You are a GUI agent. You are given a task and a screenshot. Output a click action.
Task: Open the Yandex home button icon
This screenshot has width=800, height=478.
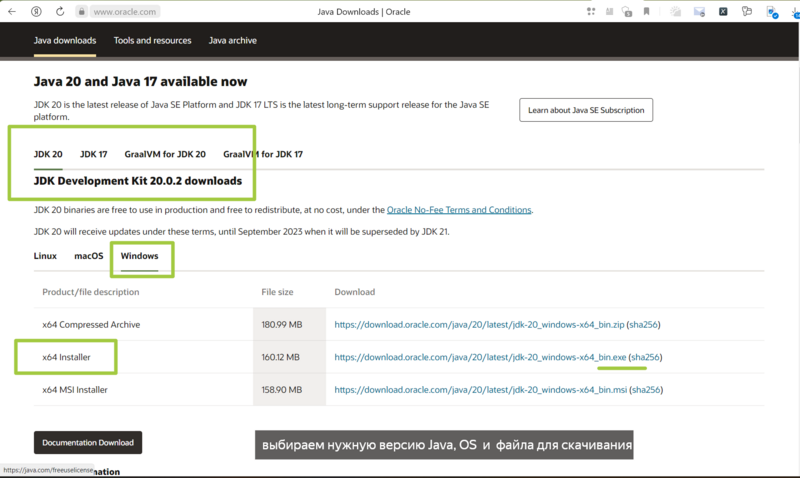36,11
